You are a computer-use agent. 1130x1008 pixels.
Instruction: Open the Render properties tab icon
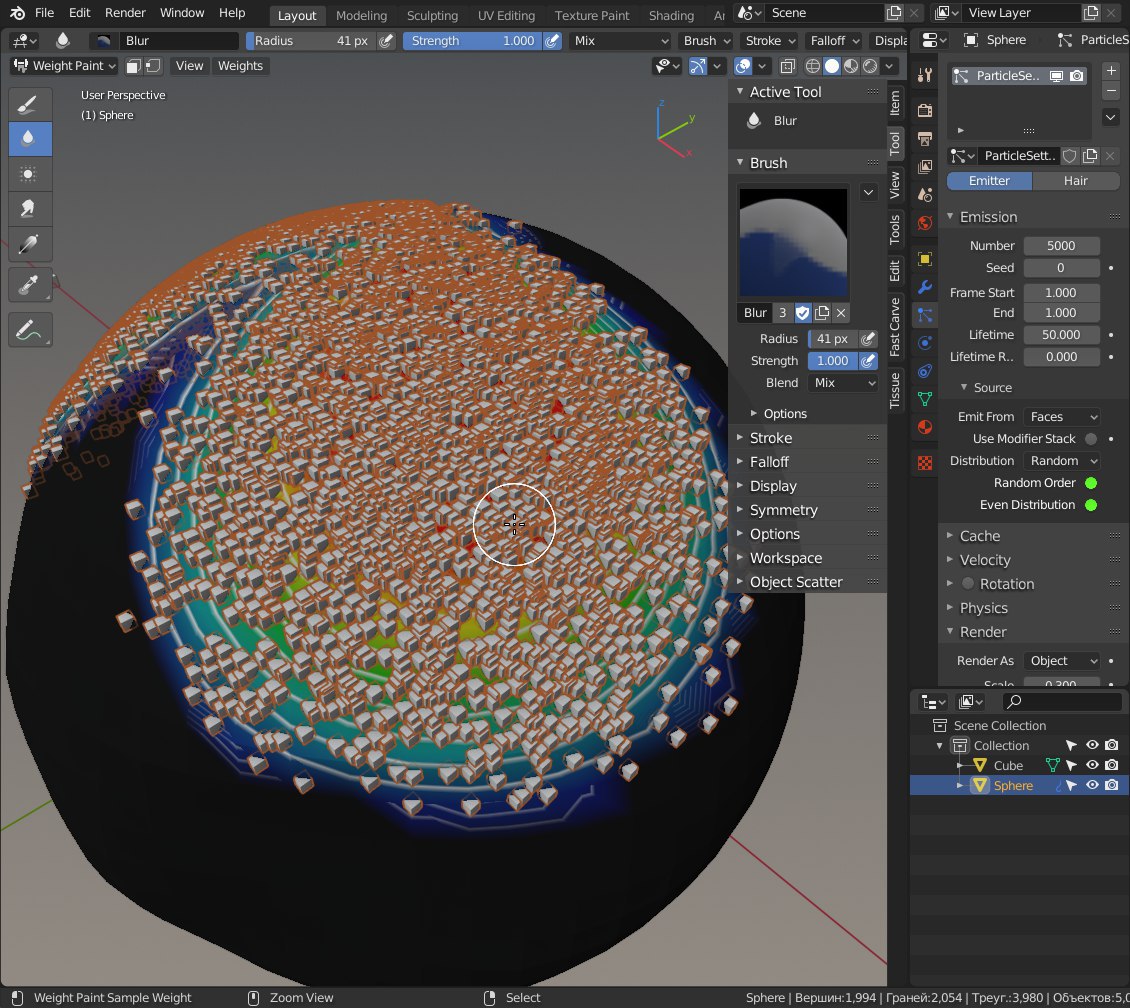925,111
